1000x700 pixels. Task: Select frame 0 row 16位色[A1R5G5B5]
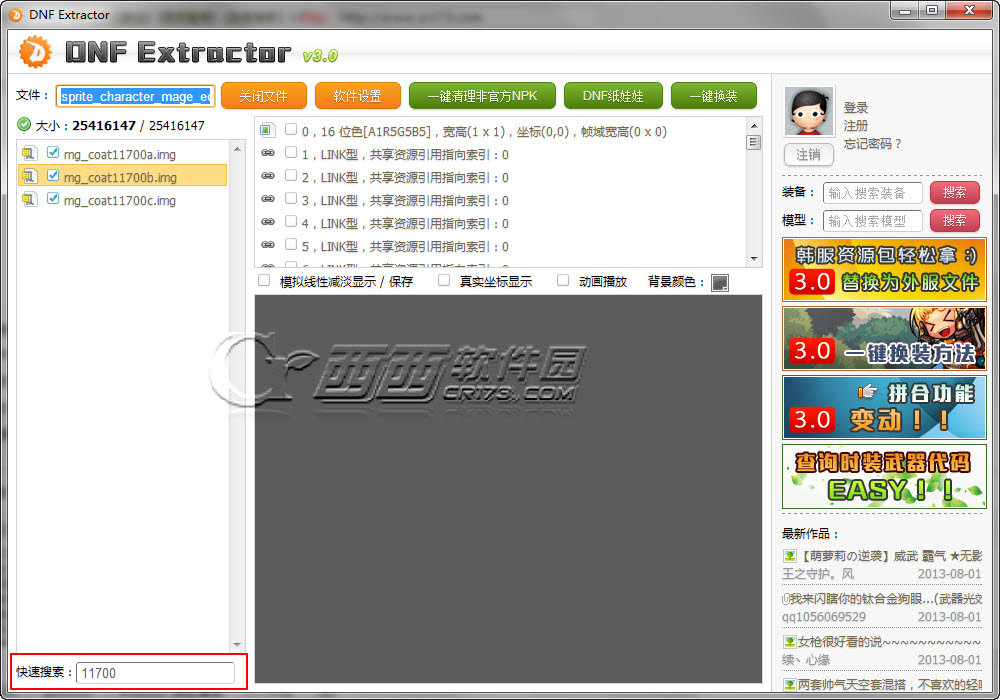(485, 131)
